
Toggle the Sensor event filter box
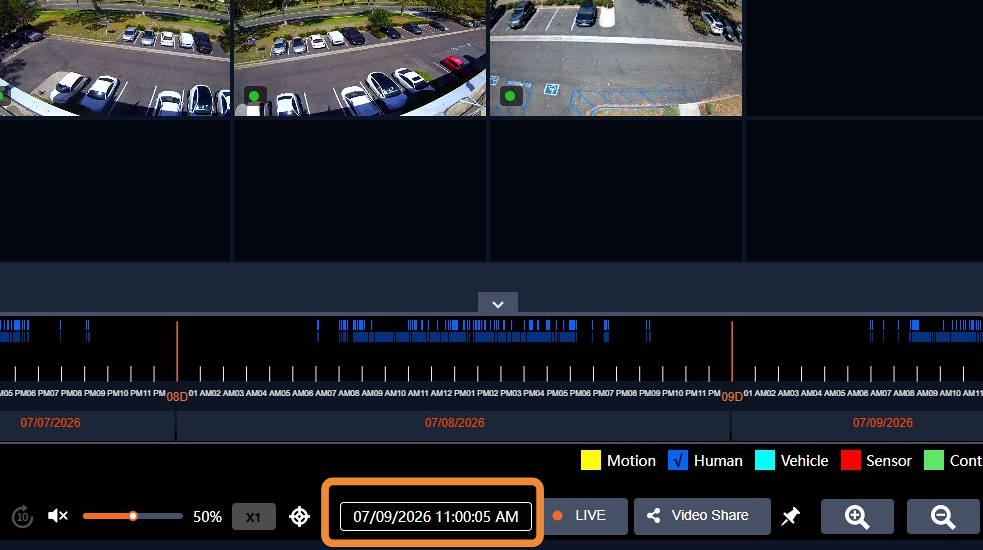[x=851, y=460]
